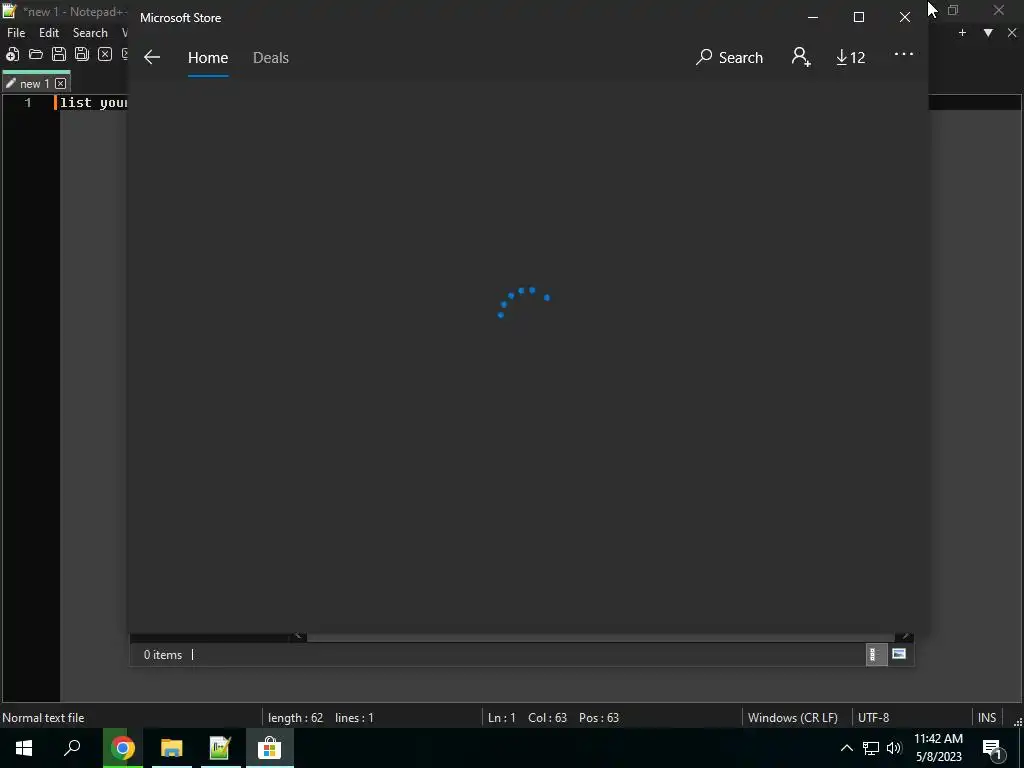The width and height of the screenshot is (1024, 768).
Task: Open Notepad++ tab list dropdown triangle
Action: pyautogui.click(x=988, y=33)
